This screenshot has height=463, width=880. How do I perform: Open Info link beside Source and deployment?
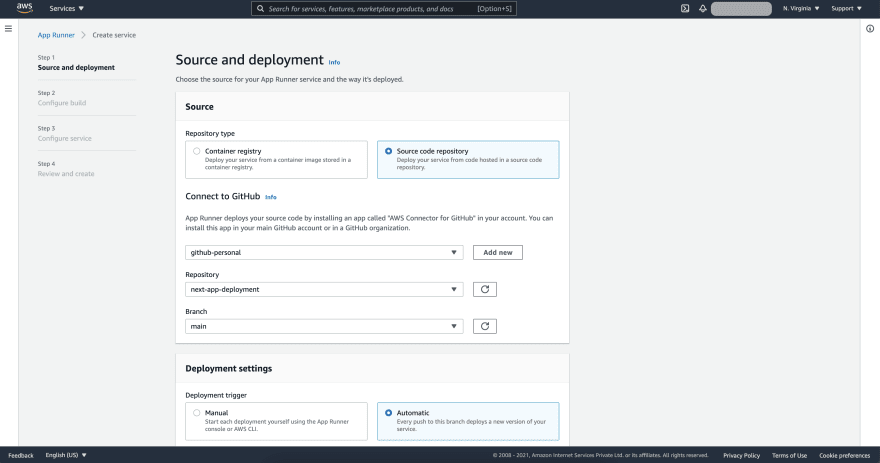click(x=334, y=62)
